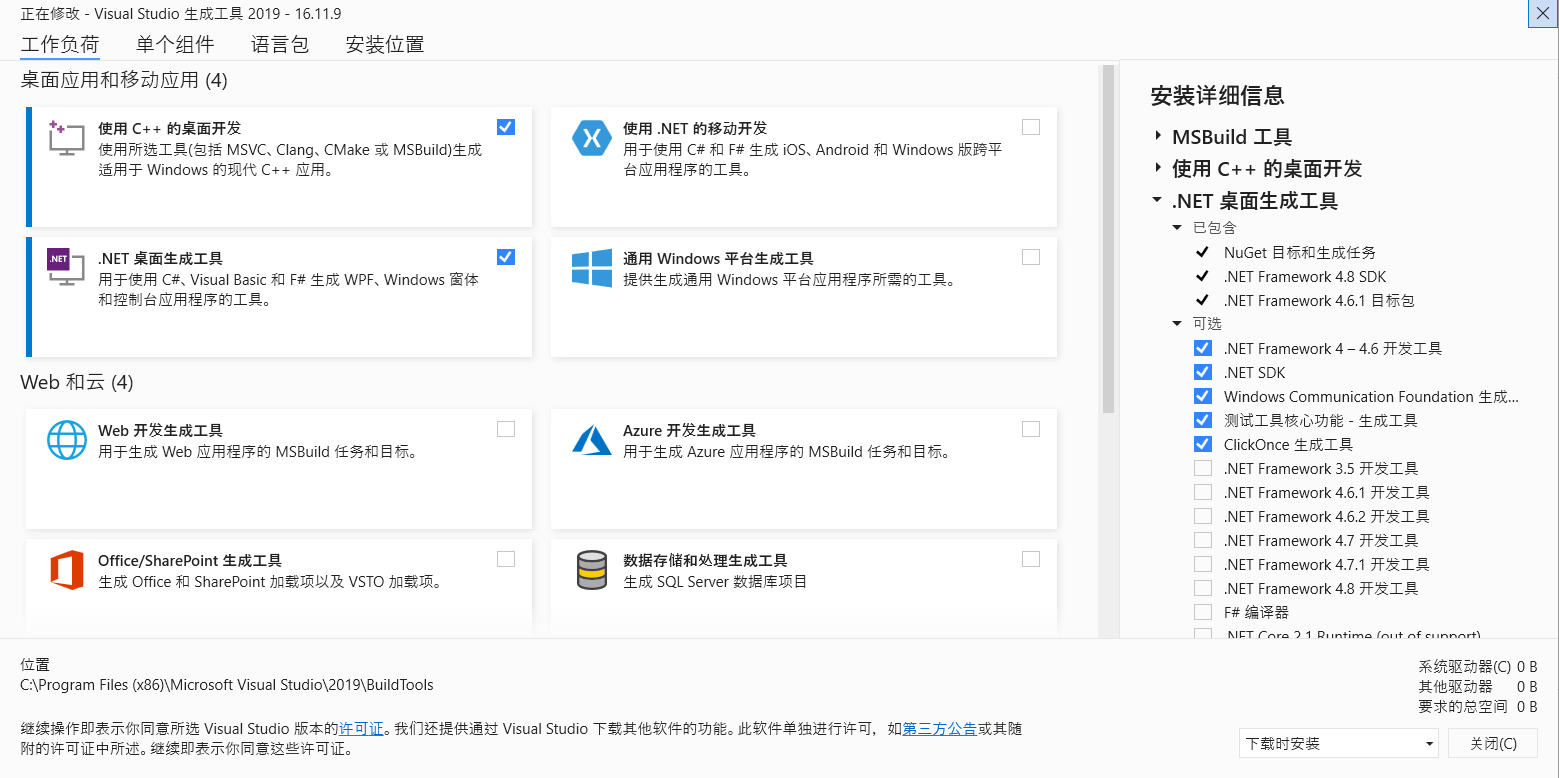Open the 下载时安装 dropdown

[x=1338, y=743]
